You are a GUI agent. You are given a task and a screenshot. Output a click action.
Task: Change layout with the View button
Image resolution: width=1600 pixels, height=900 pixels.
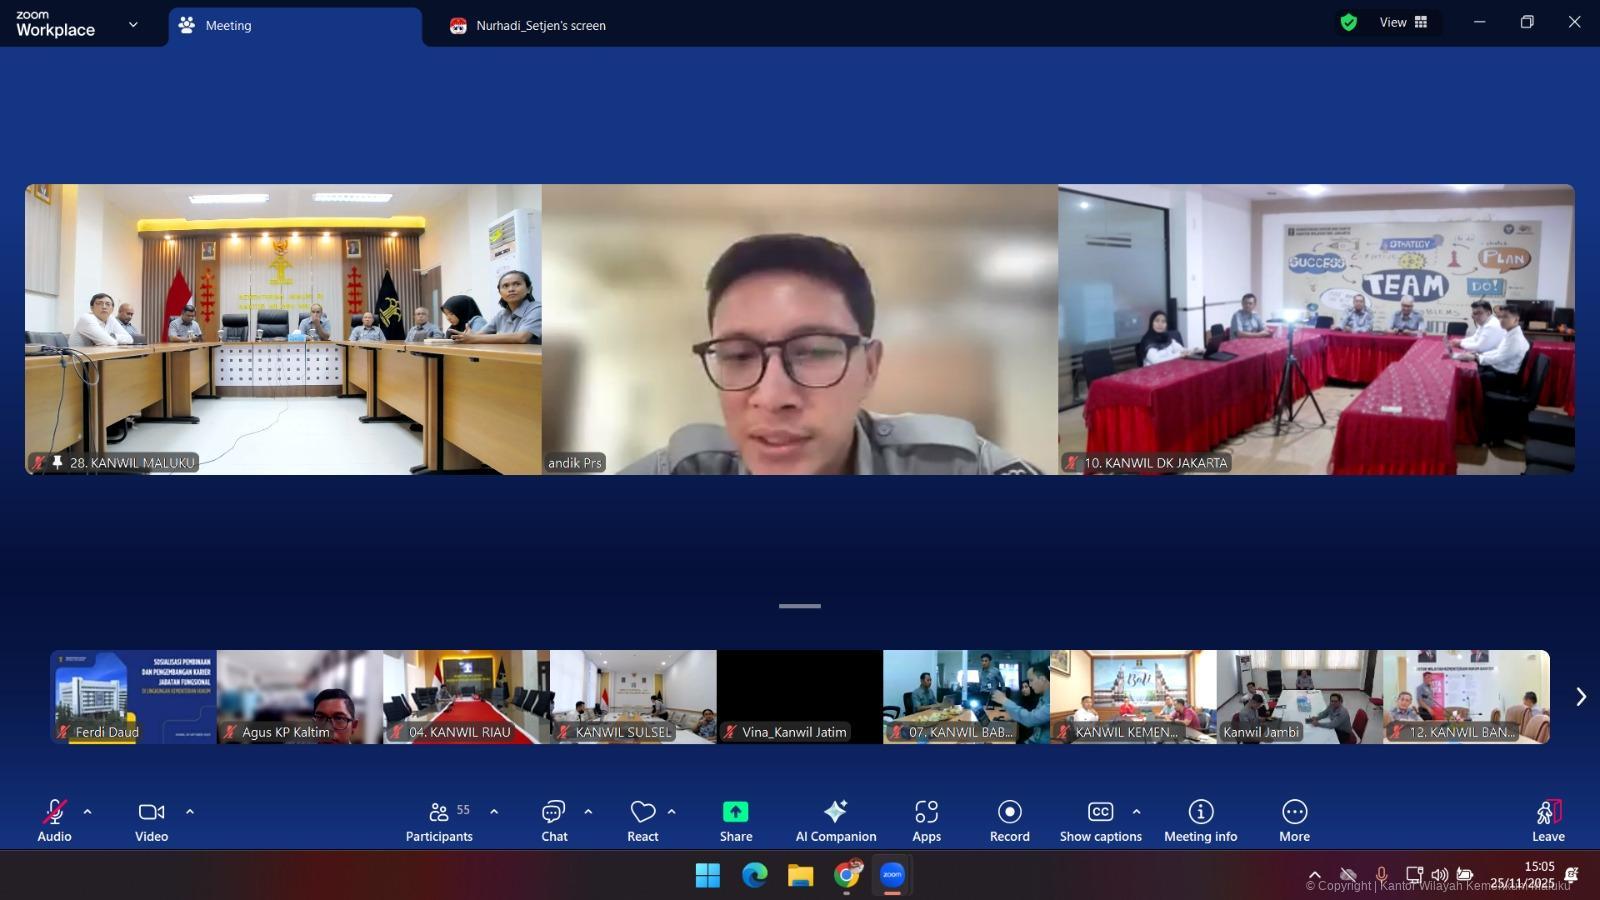pyautogui.click(x=1403, y=23)
